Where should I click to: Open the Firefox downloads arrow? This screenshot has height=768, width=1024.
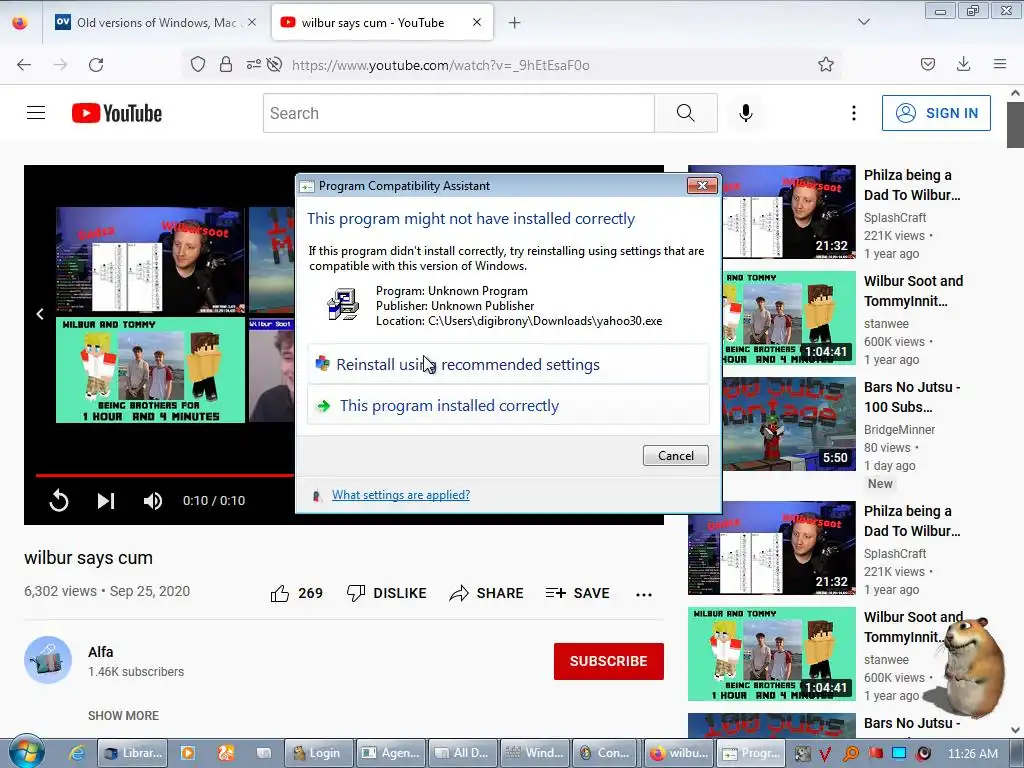click(963, 64)
